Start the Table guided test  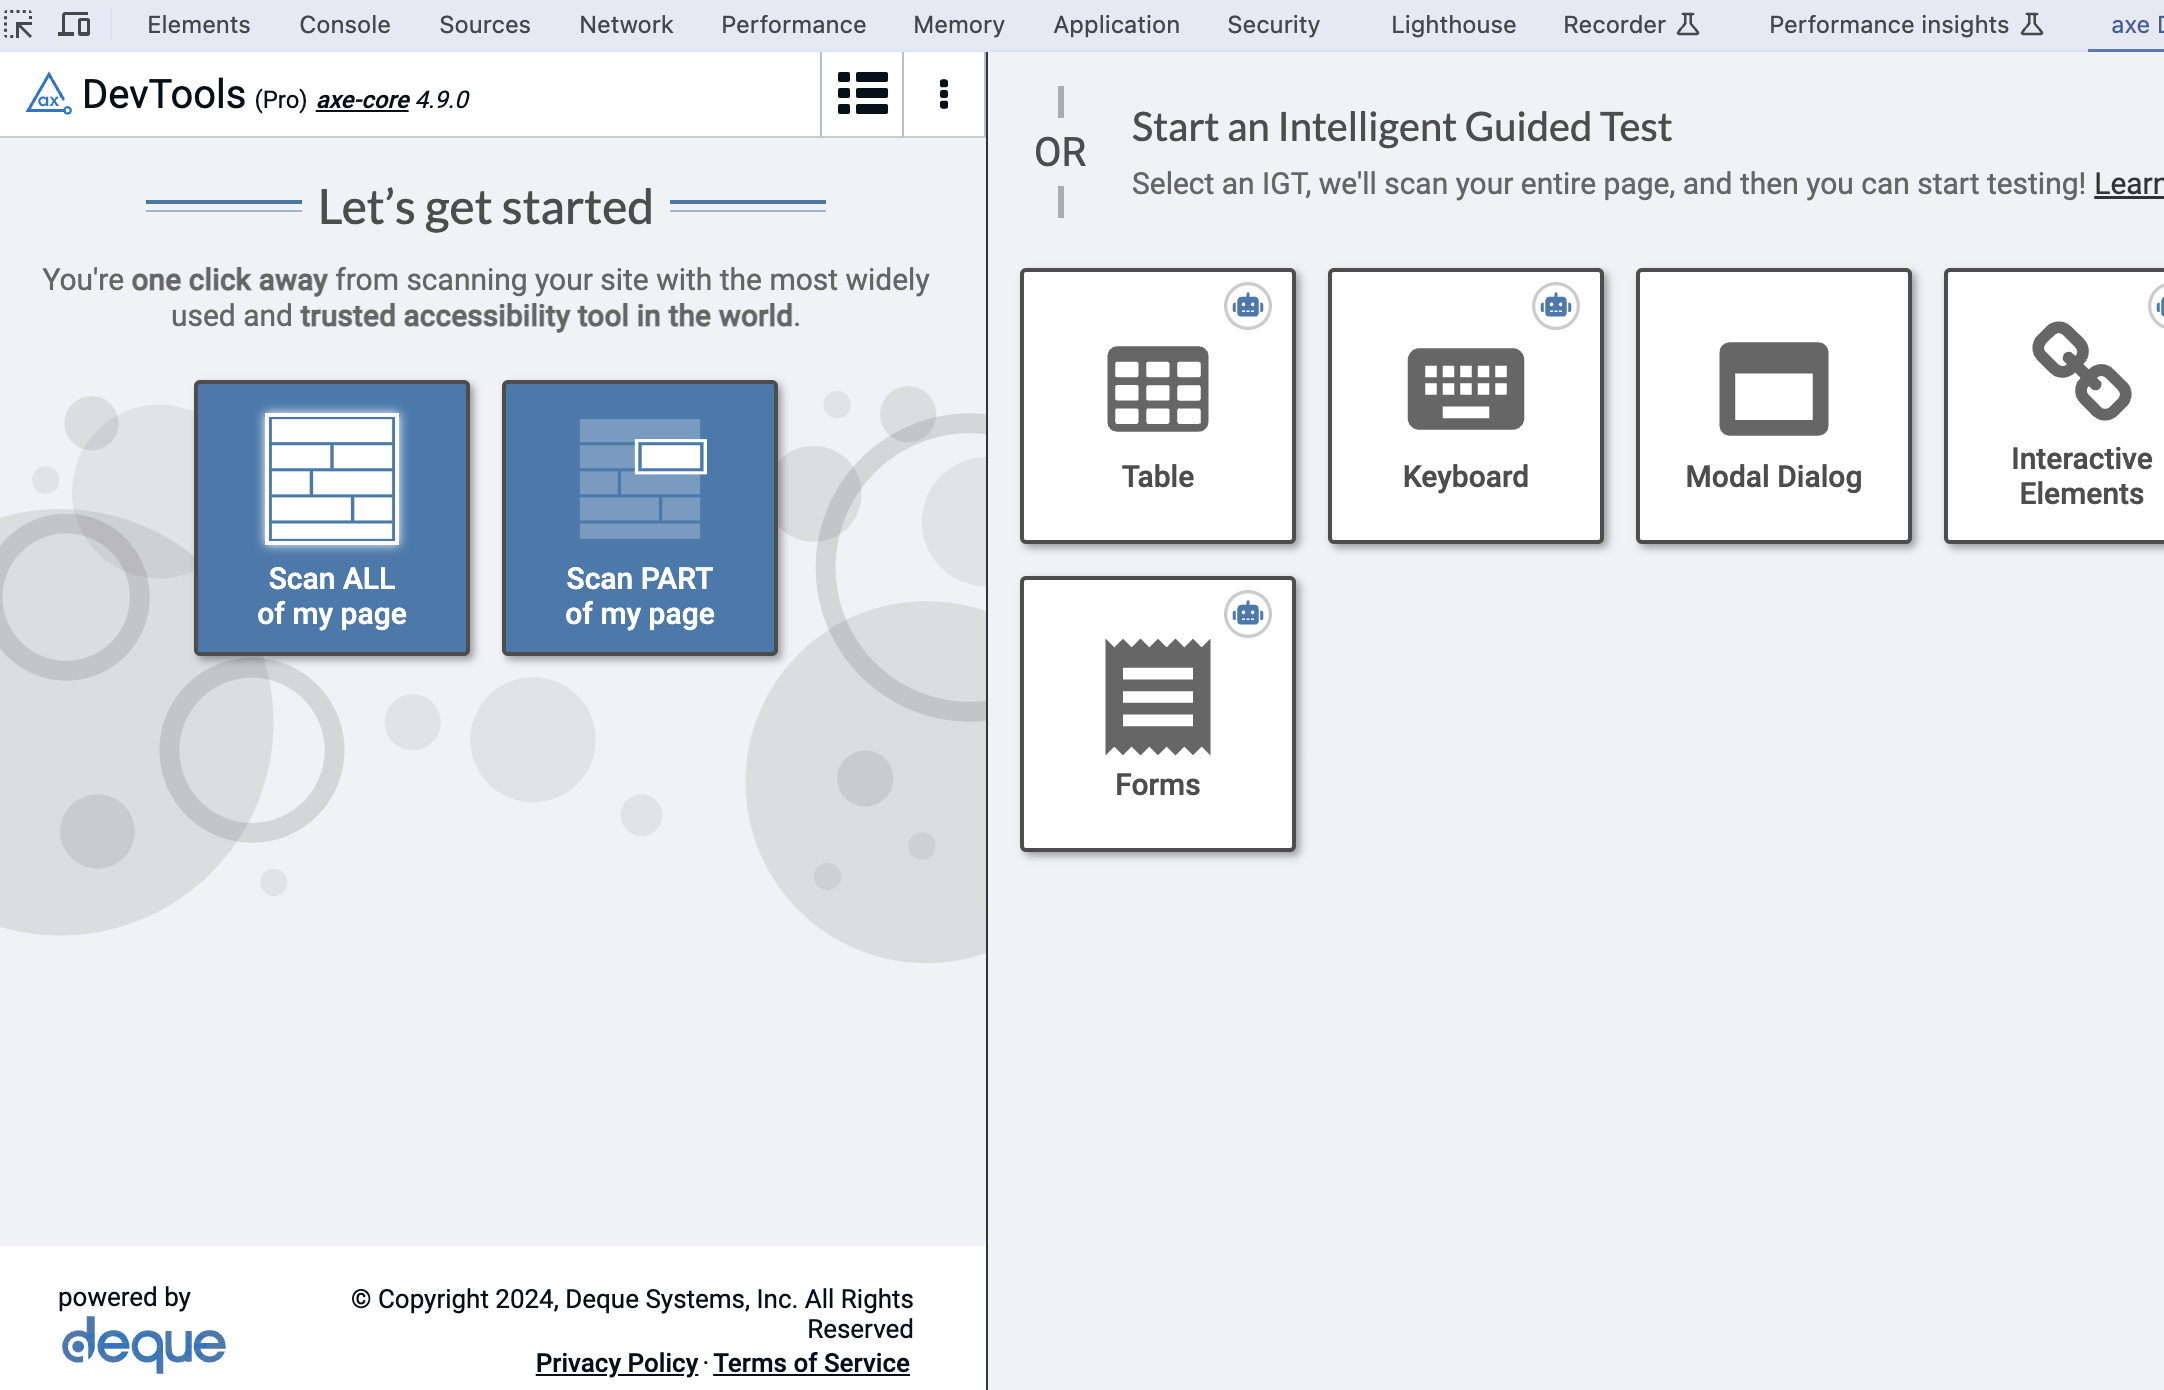point(1158,406)
